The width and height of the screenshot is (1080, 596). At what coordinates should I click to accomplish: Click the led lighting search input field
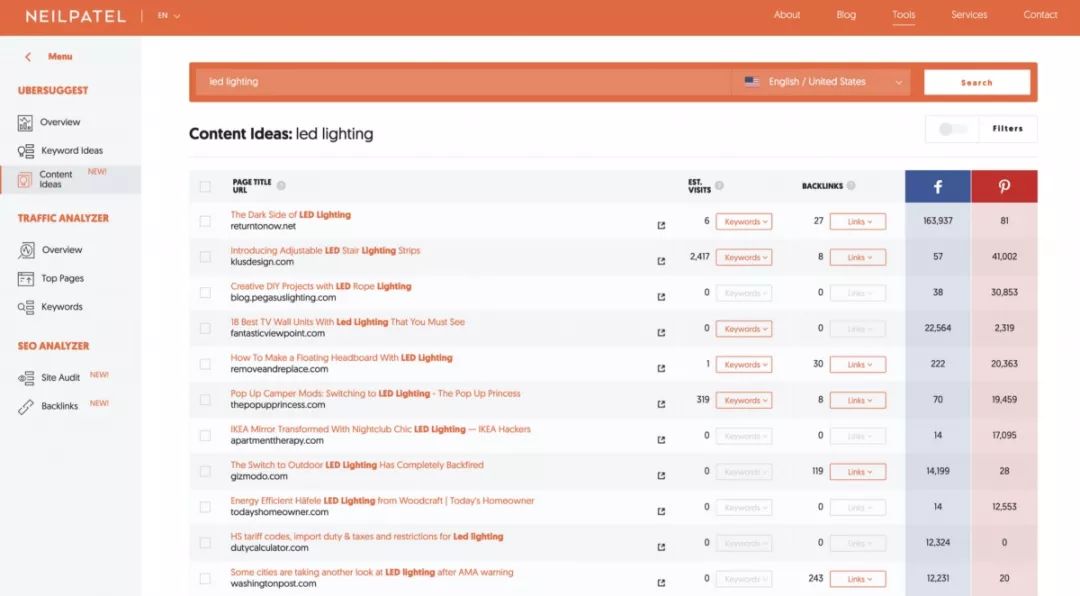click(x=463, y=82)
